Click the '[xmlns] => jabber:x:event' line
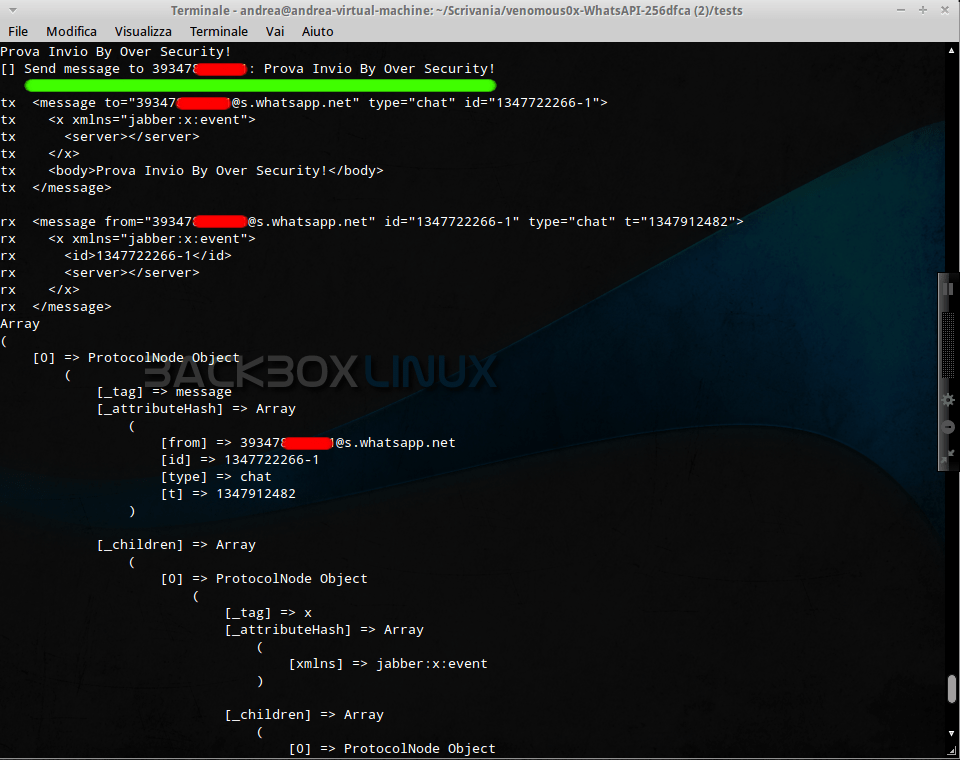Viewport: 960px width, 760px height. pos(388,664)
